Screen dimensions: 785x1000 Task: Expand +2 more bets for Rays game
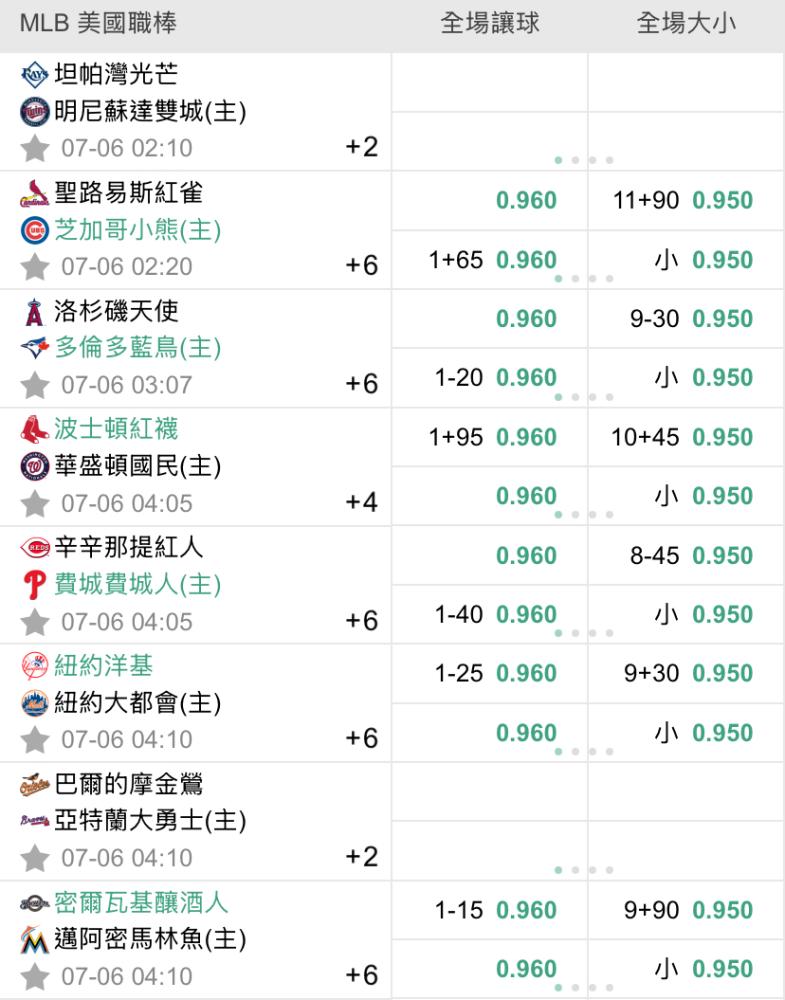coord(361,148)
